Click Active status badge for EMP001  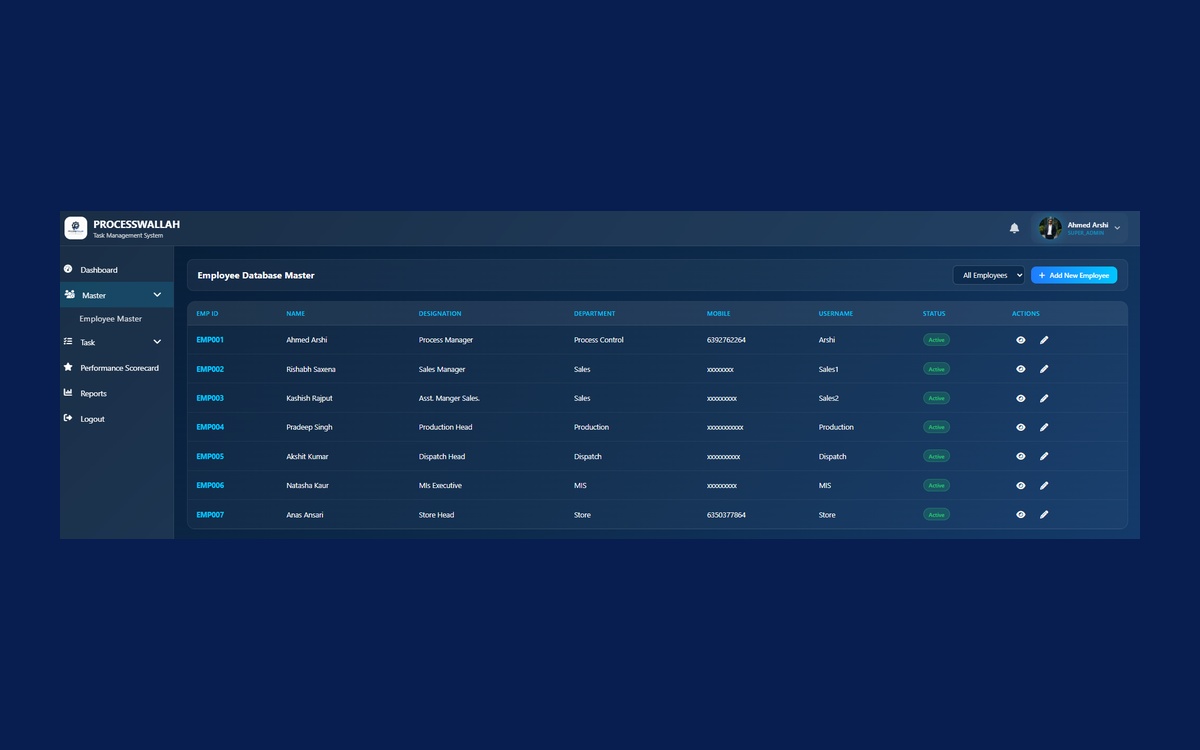click(x=936, y=340)
